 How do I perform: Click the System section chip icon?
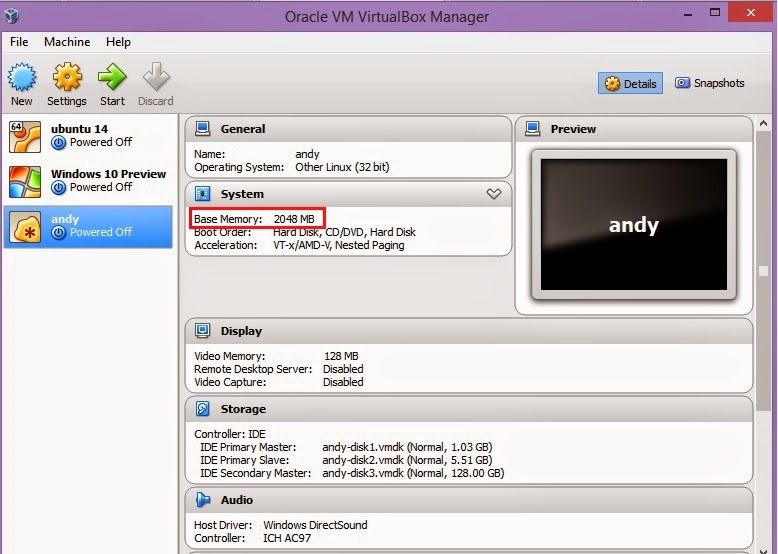click(202, 194)
